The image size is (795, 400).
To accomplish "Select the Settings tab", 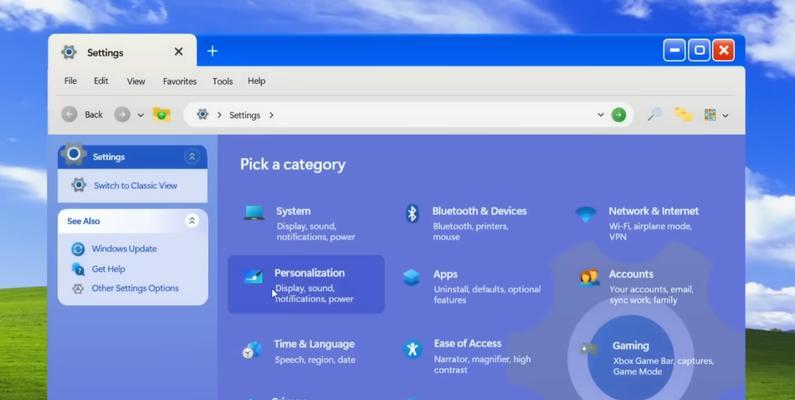I will (122, 52).
